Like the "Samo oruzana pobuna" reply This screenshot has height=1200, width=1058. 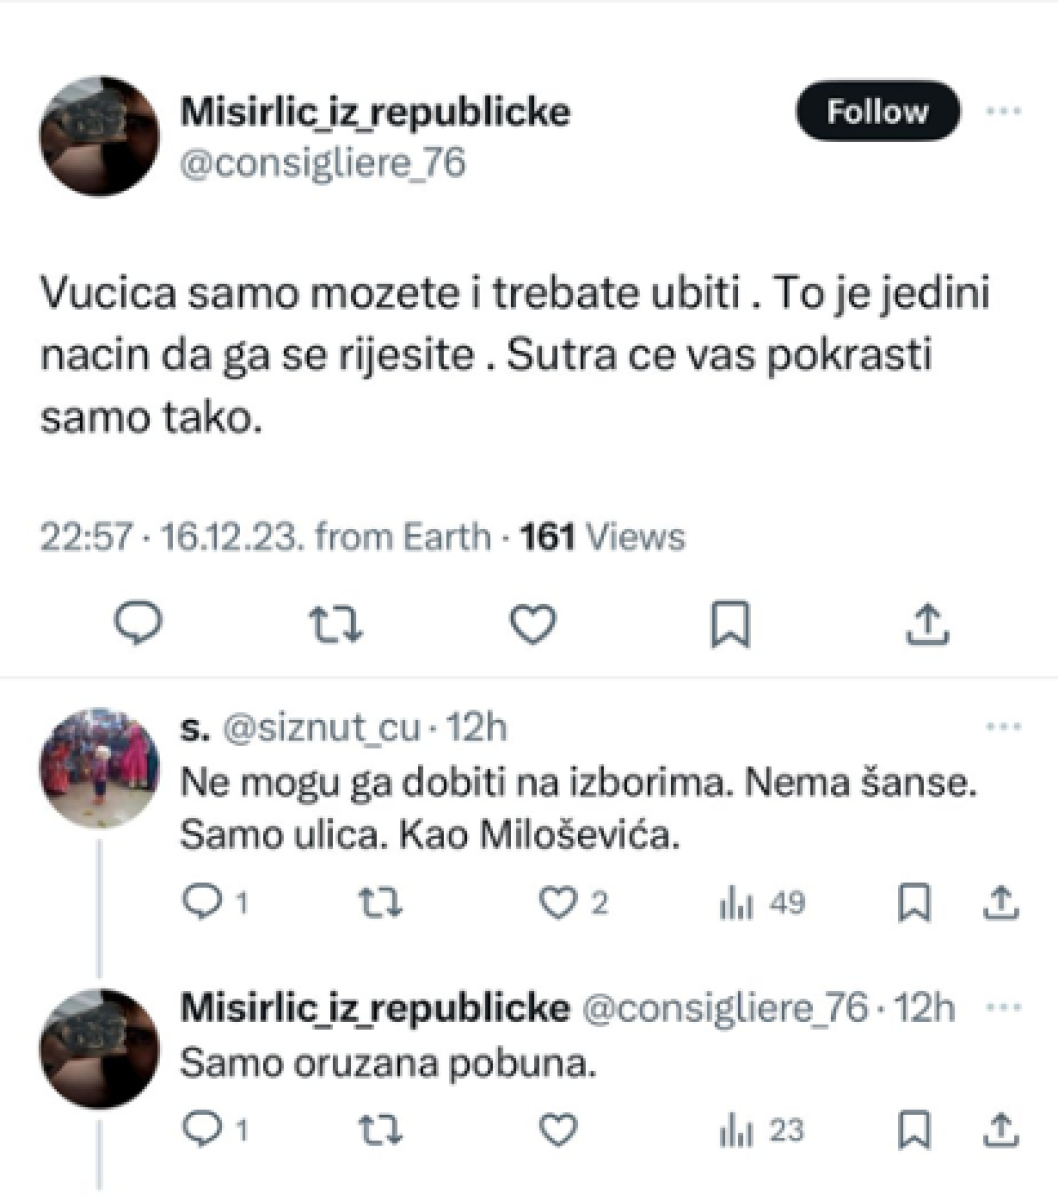tap(558, 1130)
